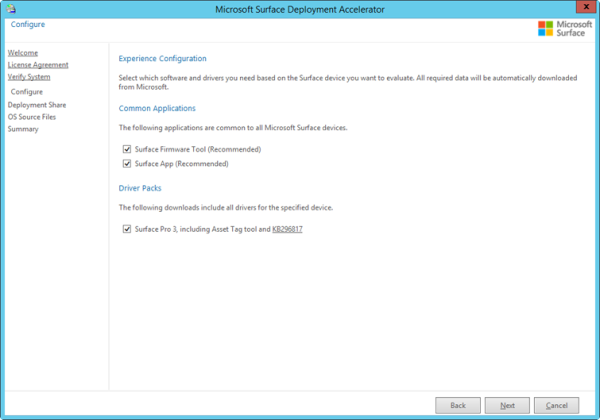Select the Deployment Share step
This screenshot has width=600, height=420.
tap(37, 105)
